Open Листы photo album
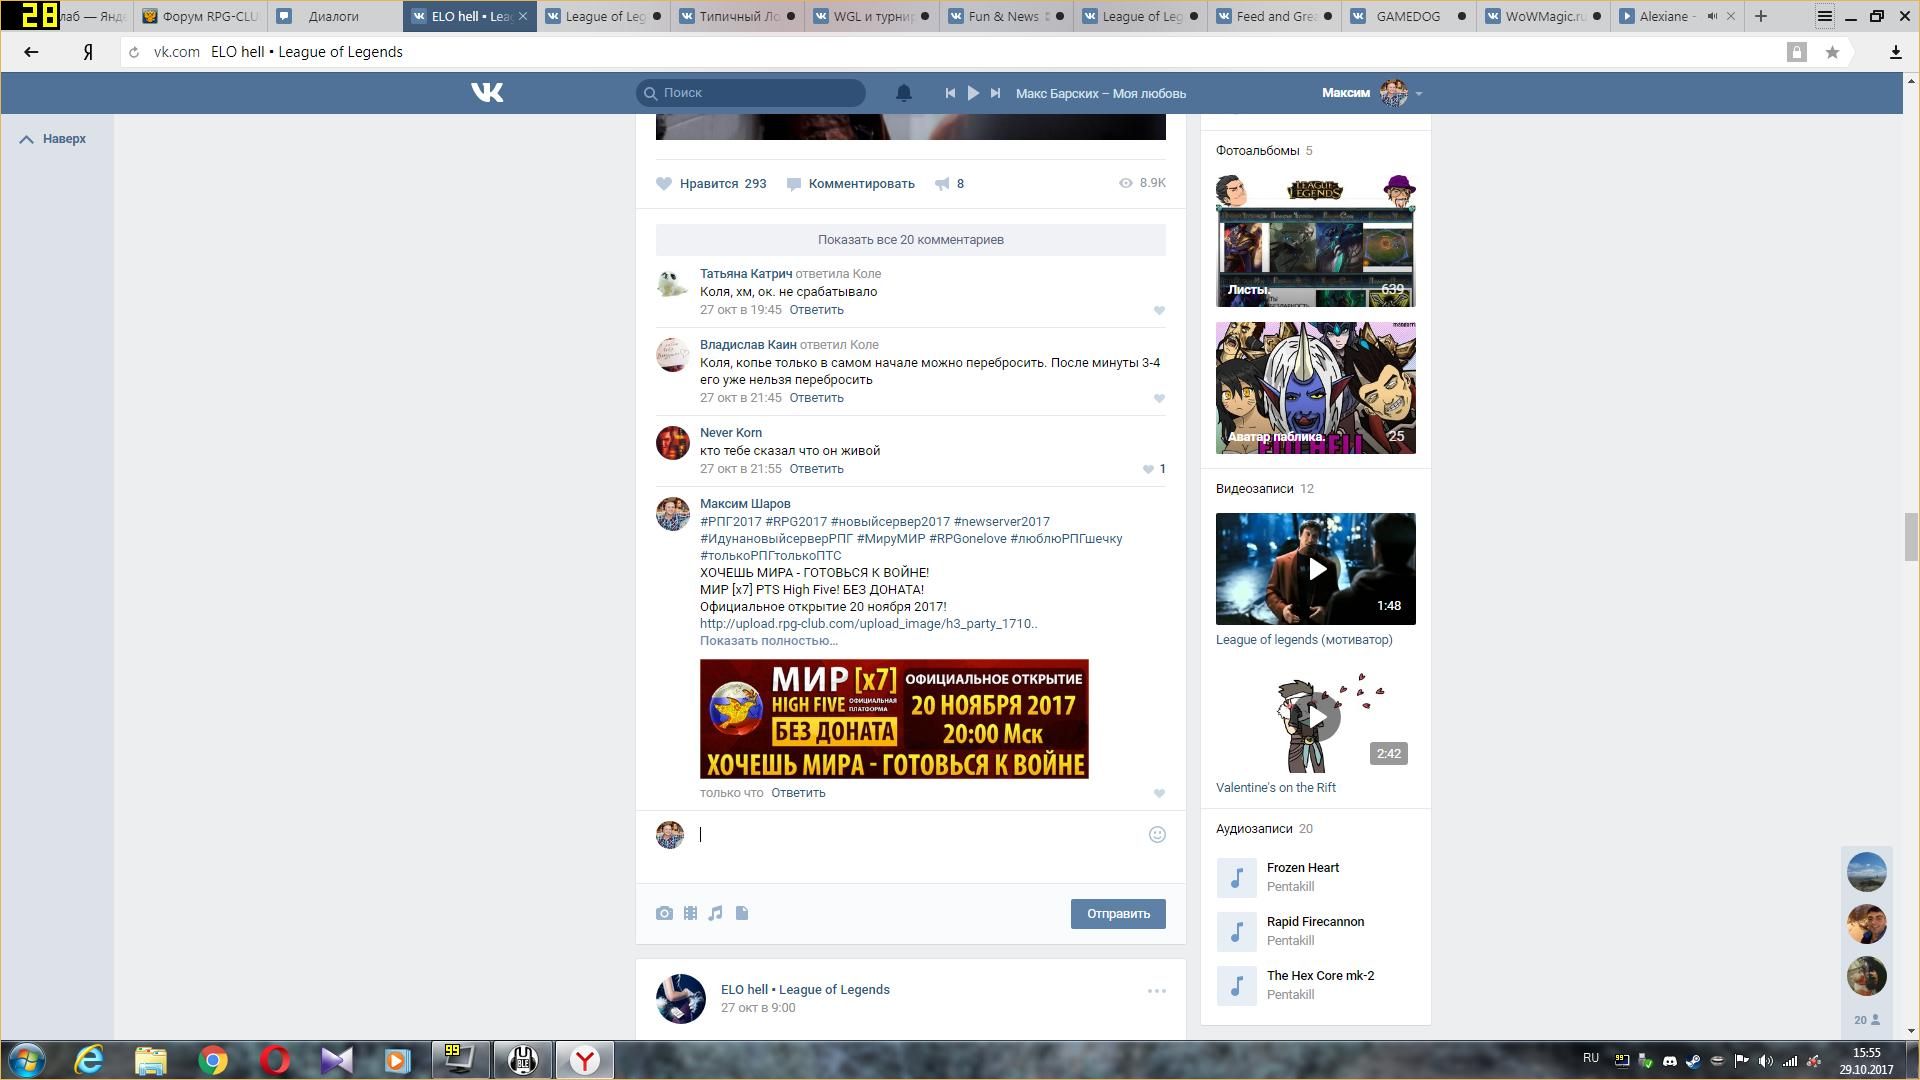The height and width of the screenshot is (1080, 1920). (1316, 240)
